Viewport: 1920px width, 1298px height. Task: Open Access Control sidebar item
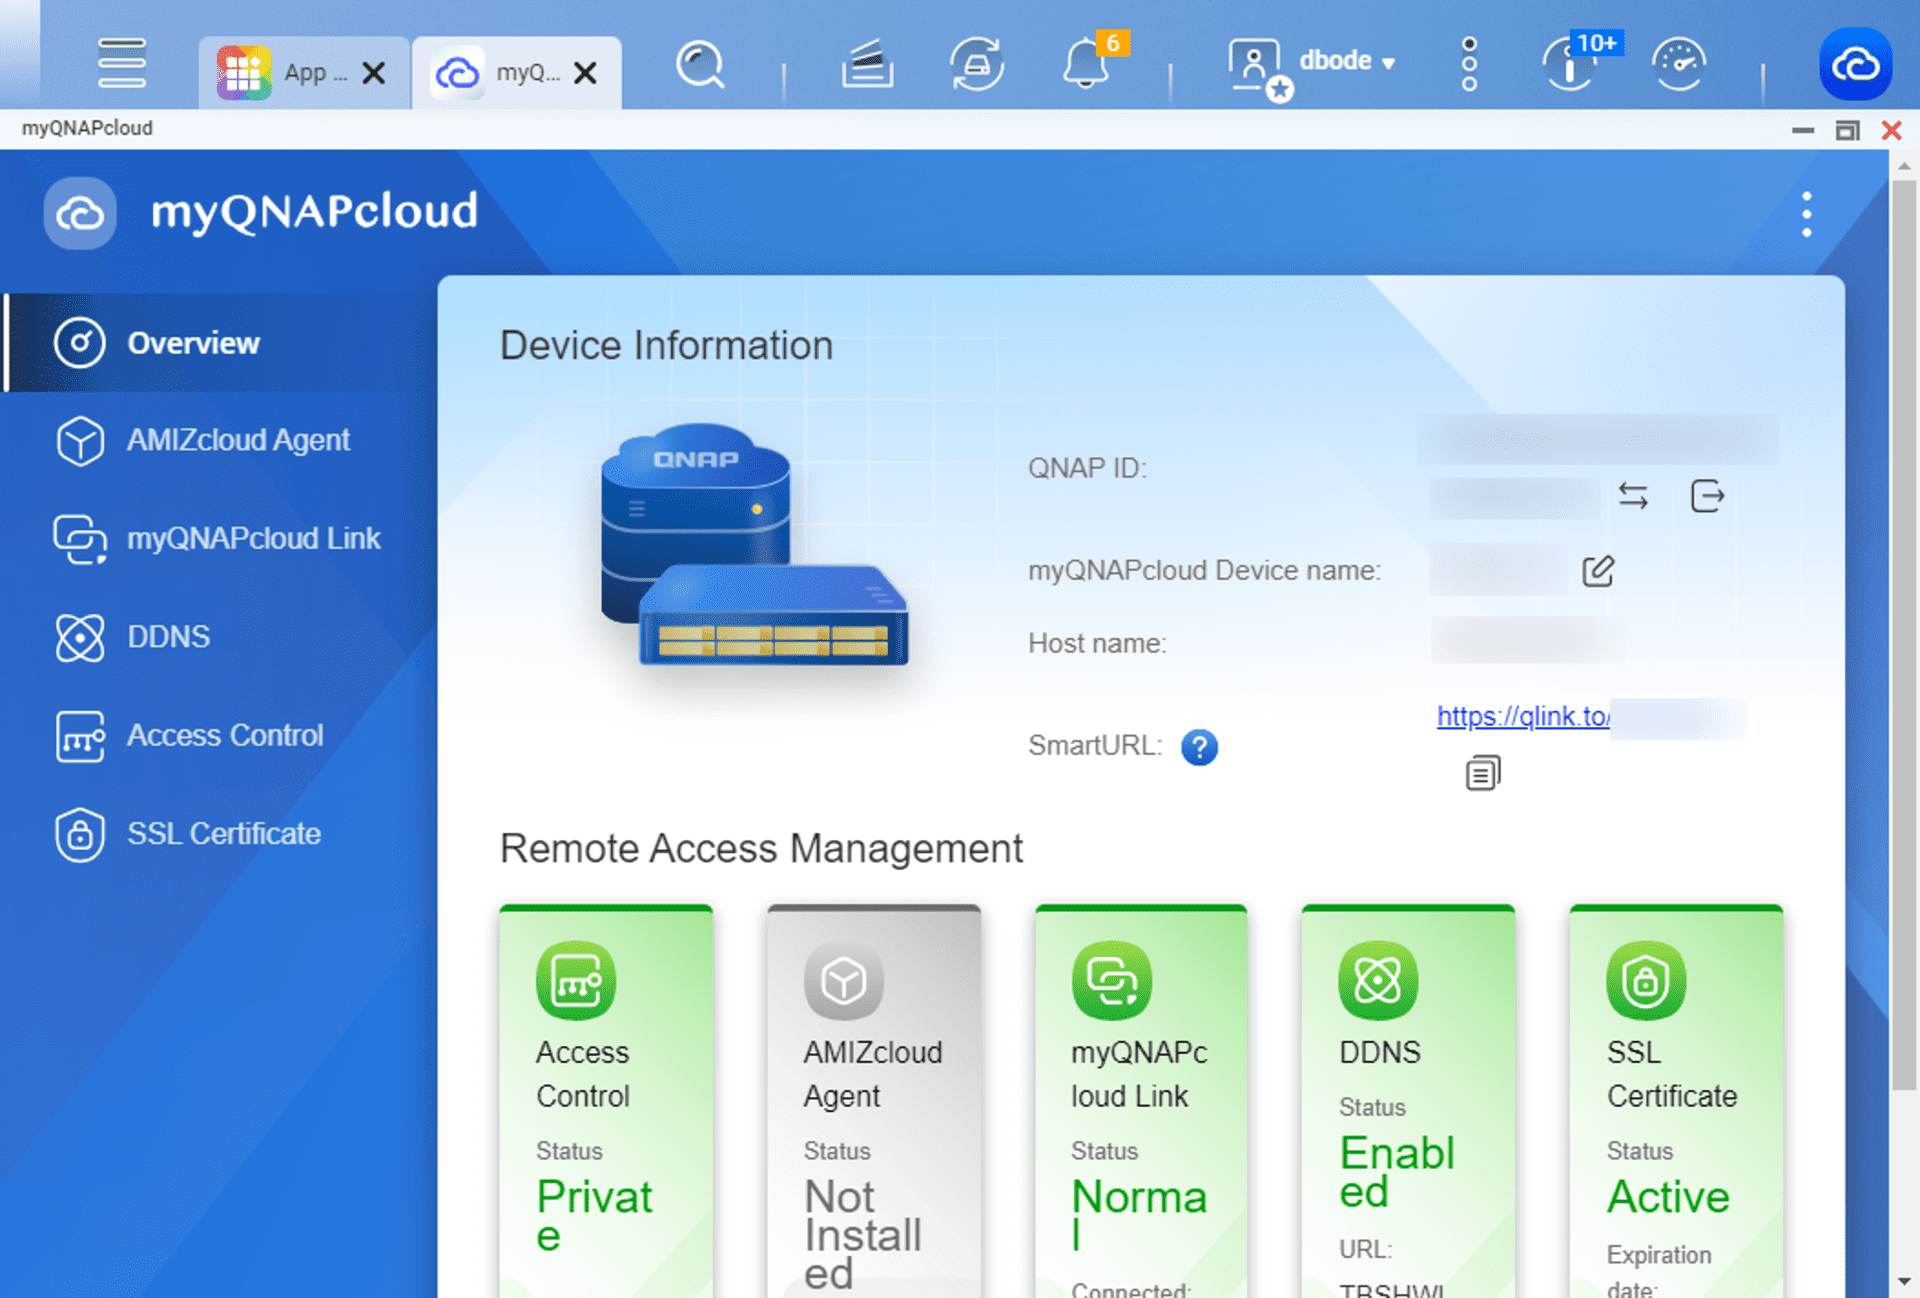coord(221,736)
